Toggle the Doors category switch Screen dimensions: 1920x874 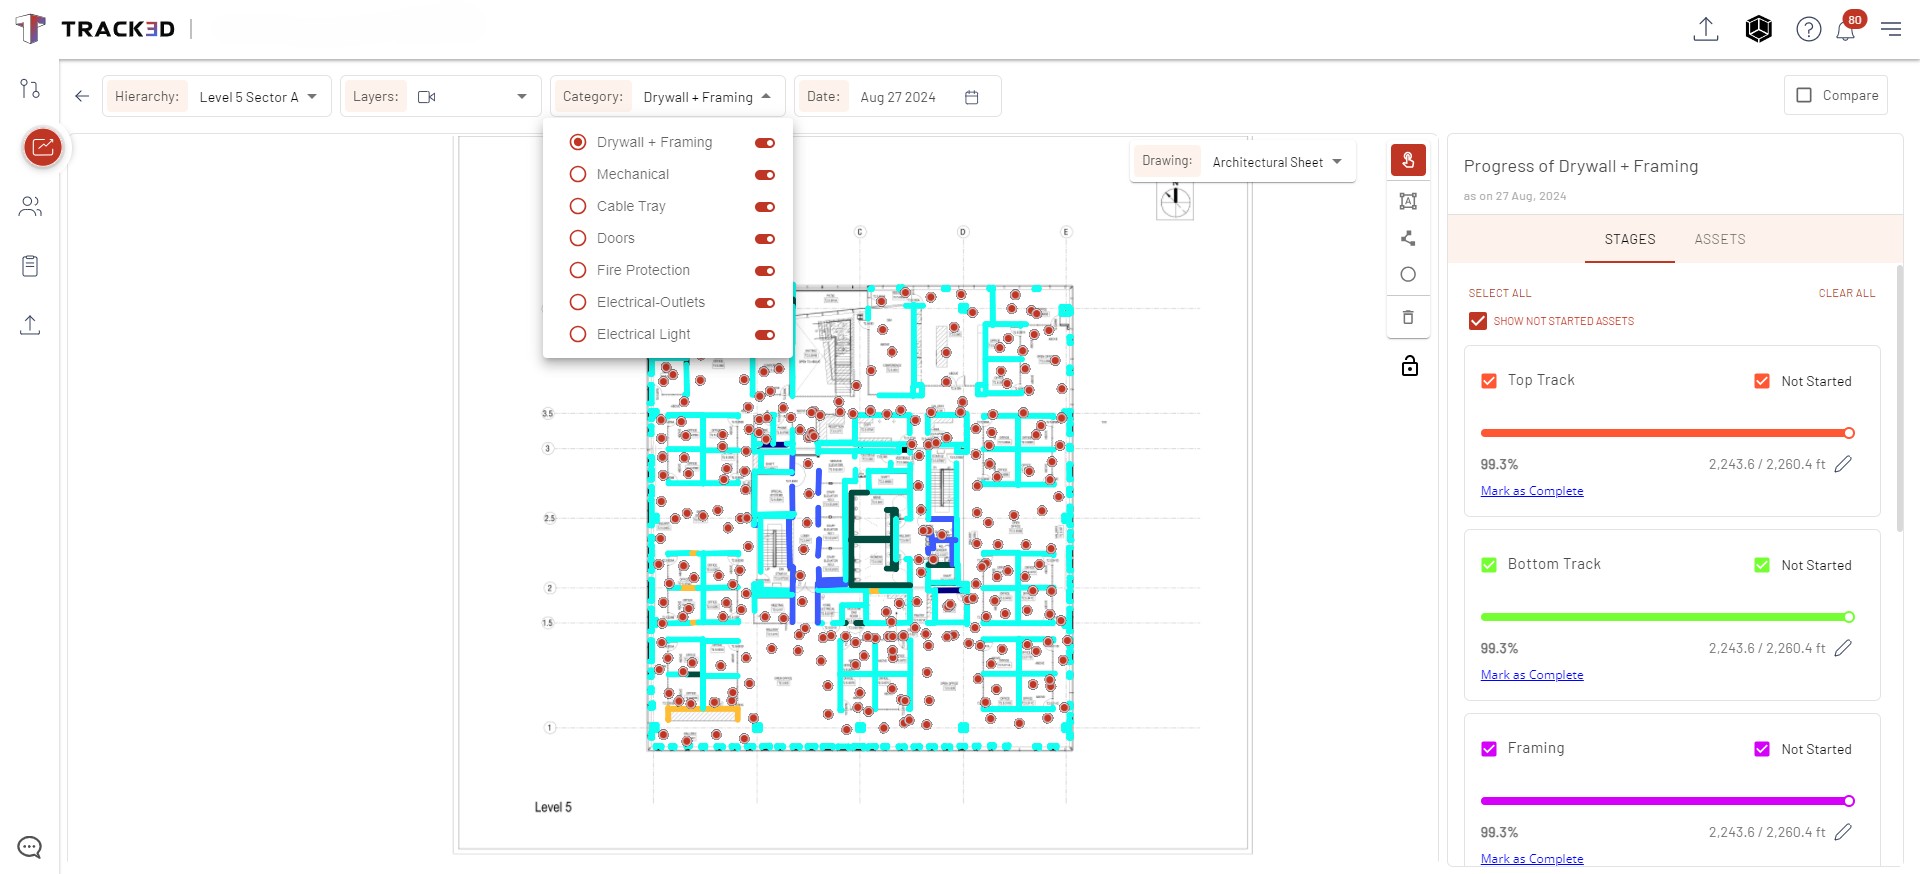click(x=765, y=239)
